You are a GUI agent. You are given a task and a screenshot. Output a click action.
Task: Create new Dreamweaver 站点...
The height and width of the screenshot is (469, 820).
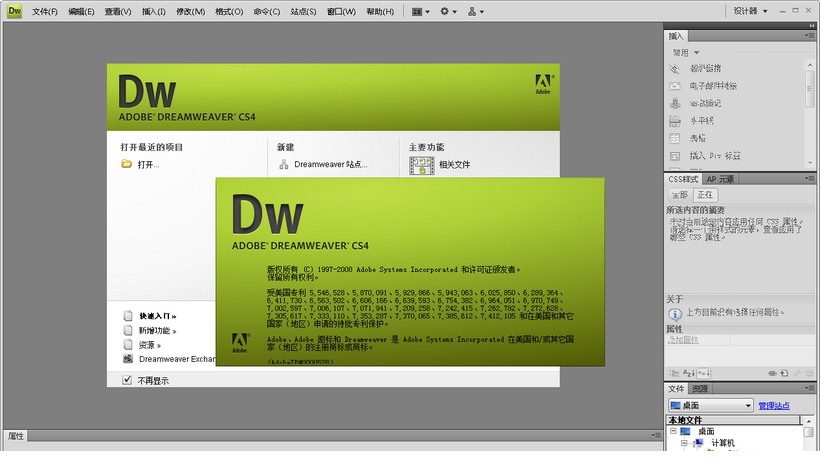click(x=323, y=164)
